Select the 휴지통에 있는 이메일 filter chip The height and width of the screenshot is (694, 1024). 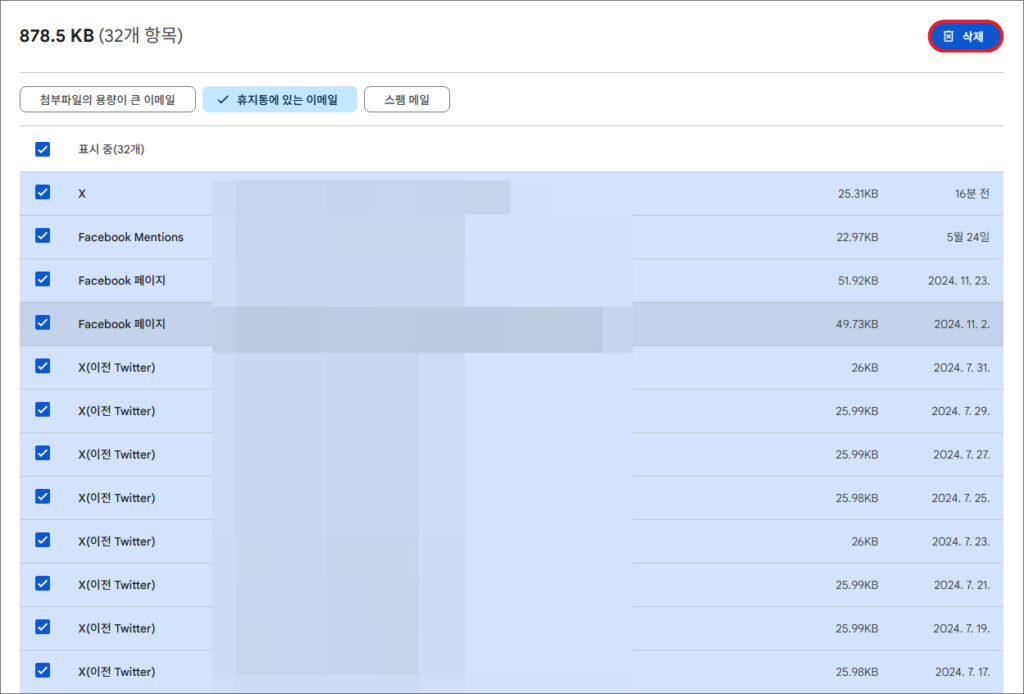[279, 99]
